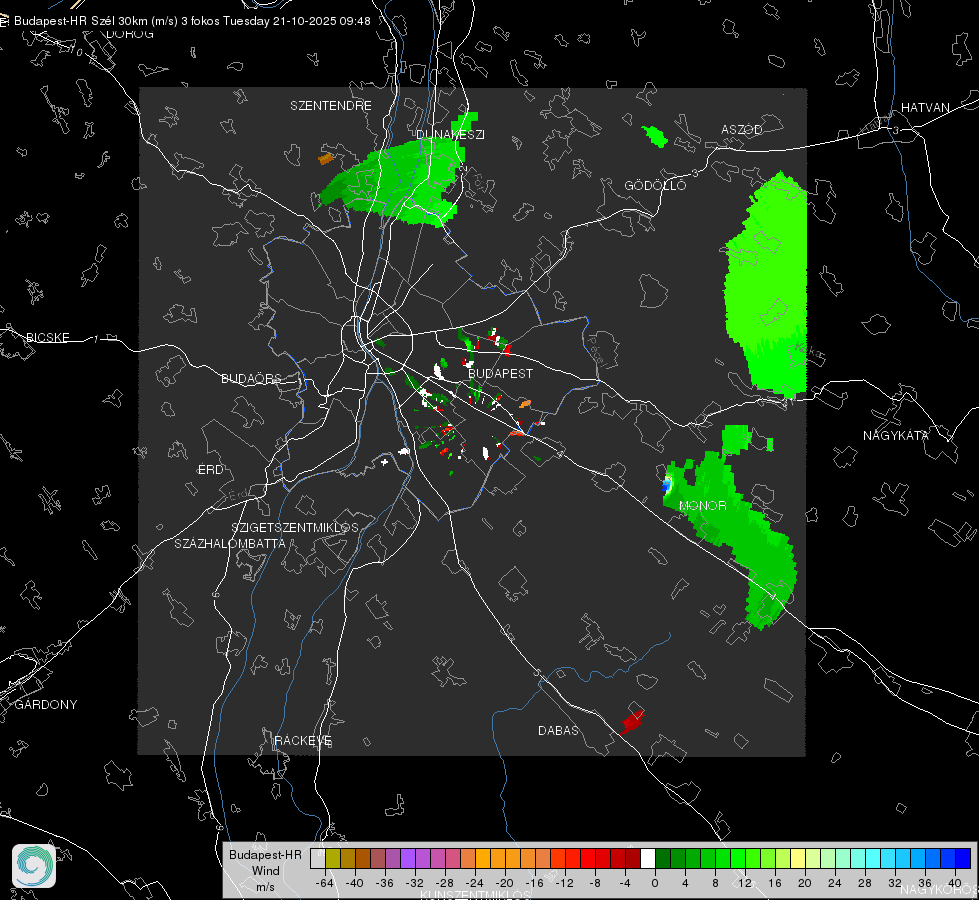Click the Budapest-HR Wind m/s legend title
The image size is (979, 900).
point(265,871)
